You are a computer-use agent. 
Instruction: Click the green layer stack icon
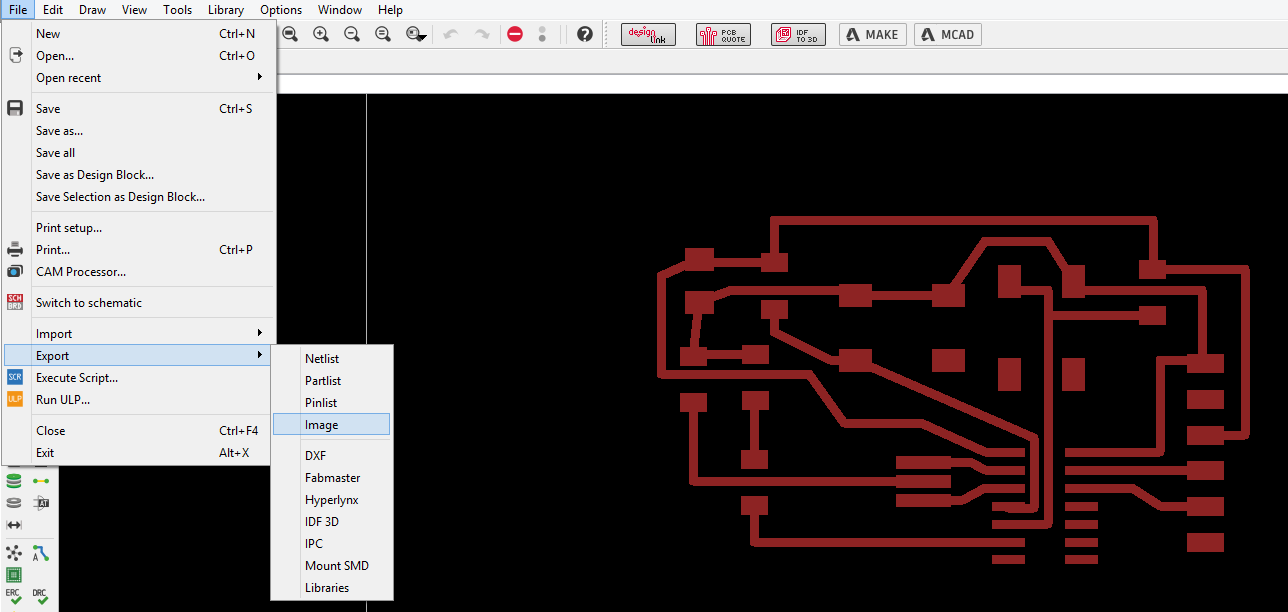click(x=14, y=481)
